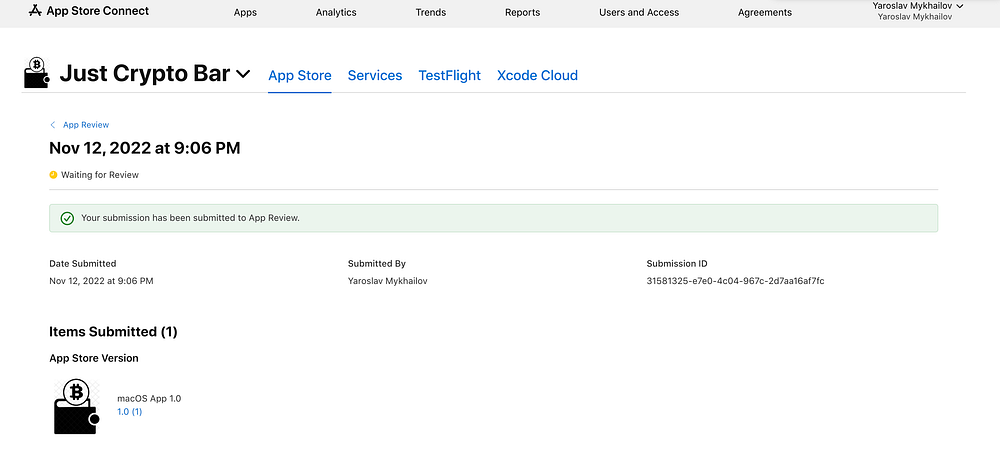Click the App Store Connect logo icon

pyautogui.click(x=35, y=11)
